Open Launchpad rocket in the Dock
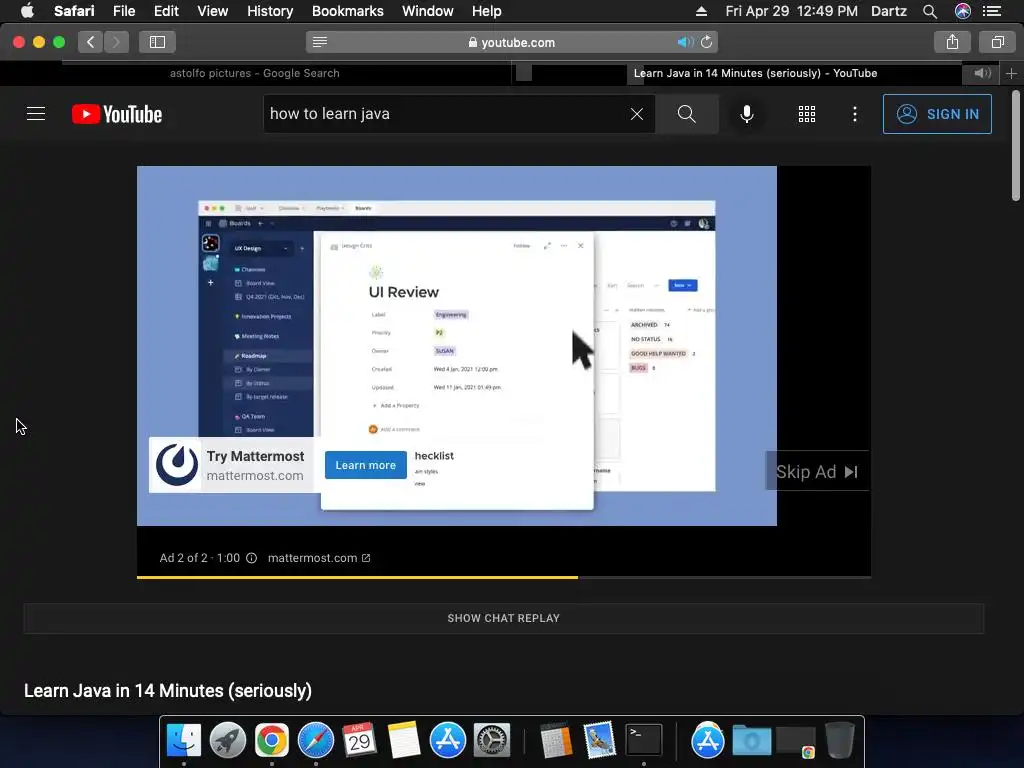The width and height of the screenshot is (1024, 768). click(x=227, y=741)
